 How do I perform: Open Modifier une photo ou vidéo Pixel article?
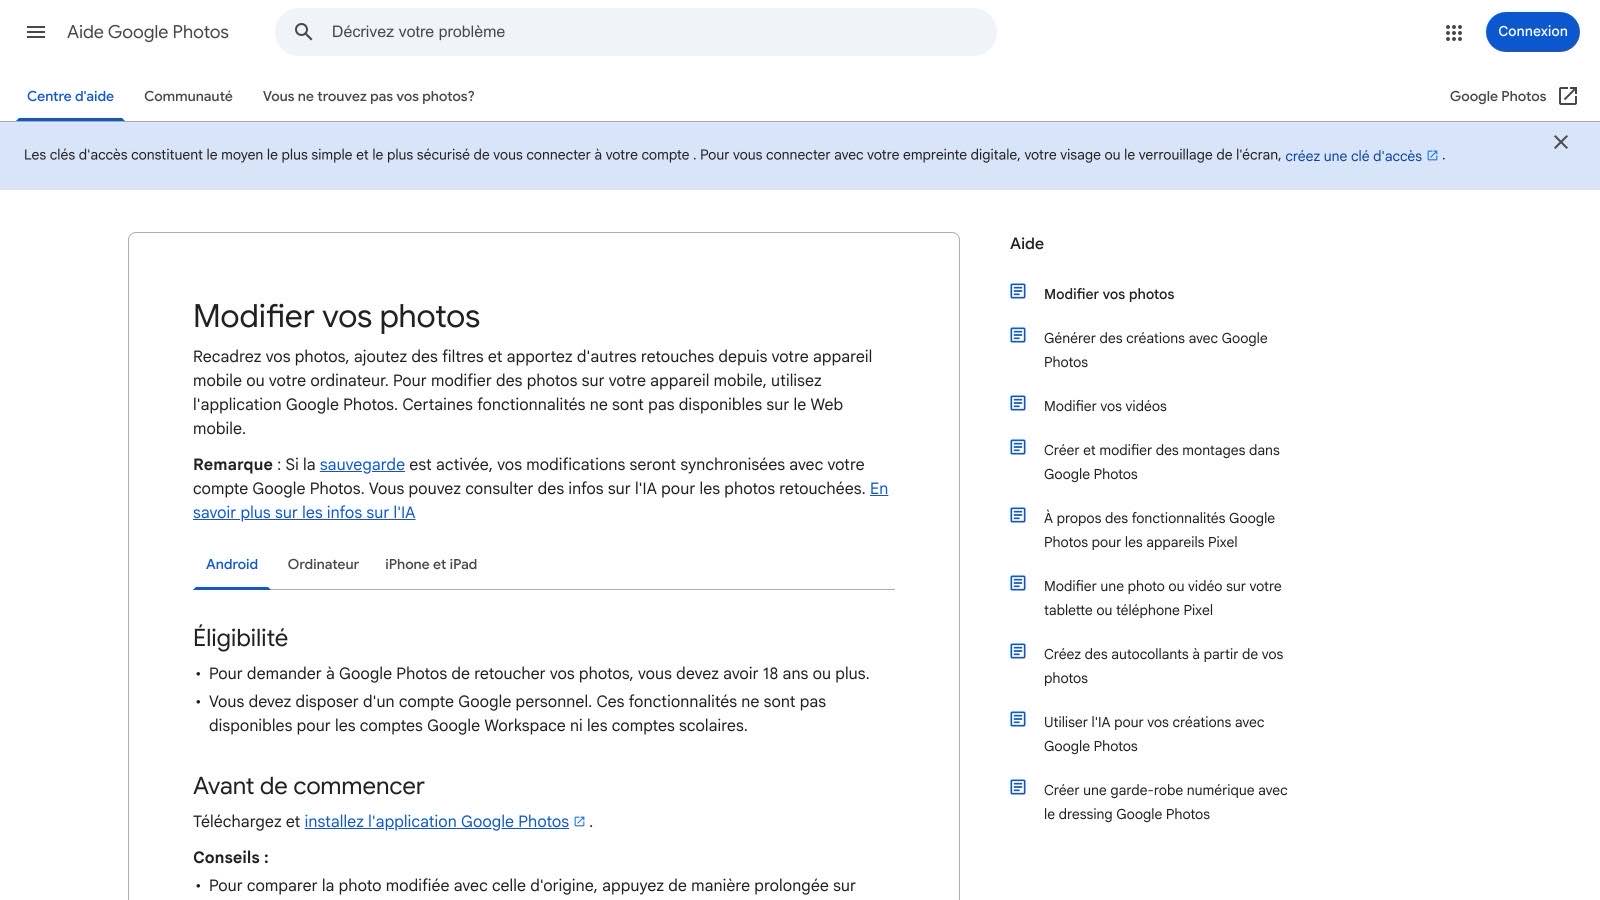pos(1162,598)
